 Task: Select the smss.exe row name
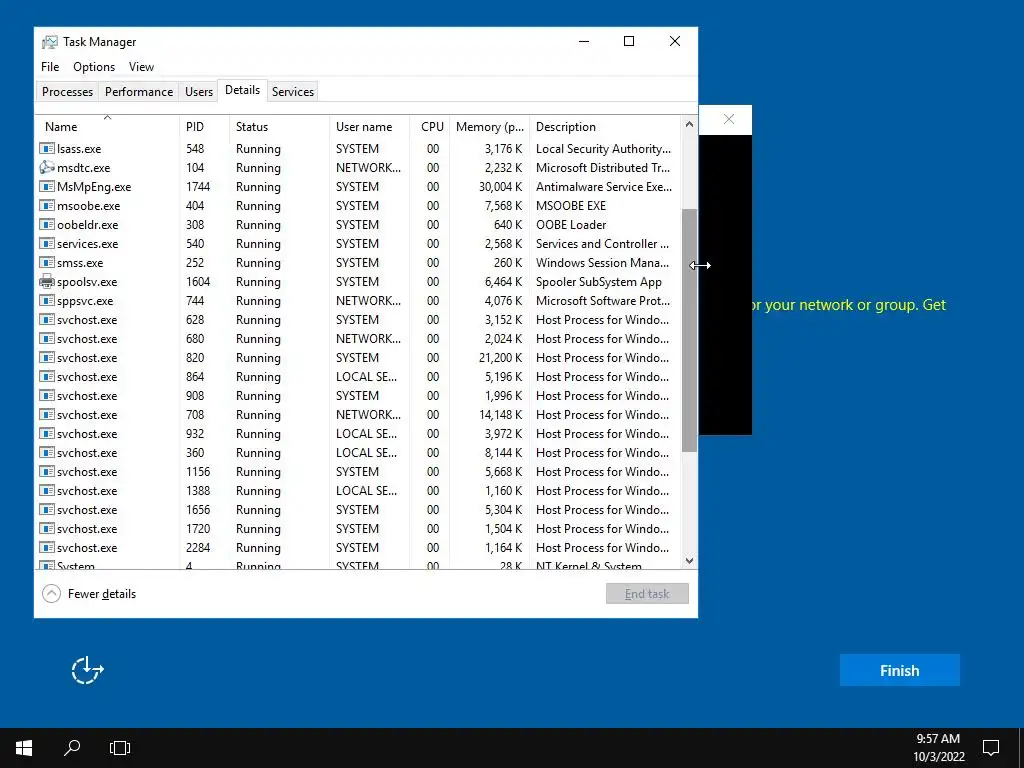(80, 263)
